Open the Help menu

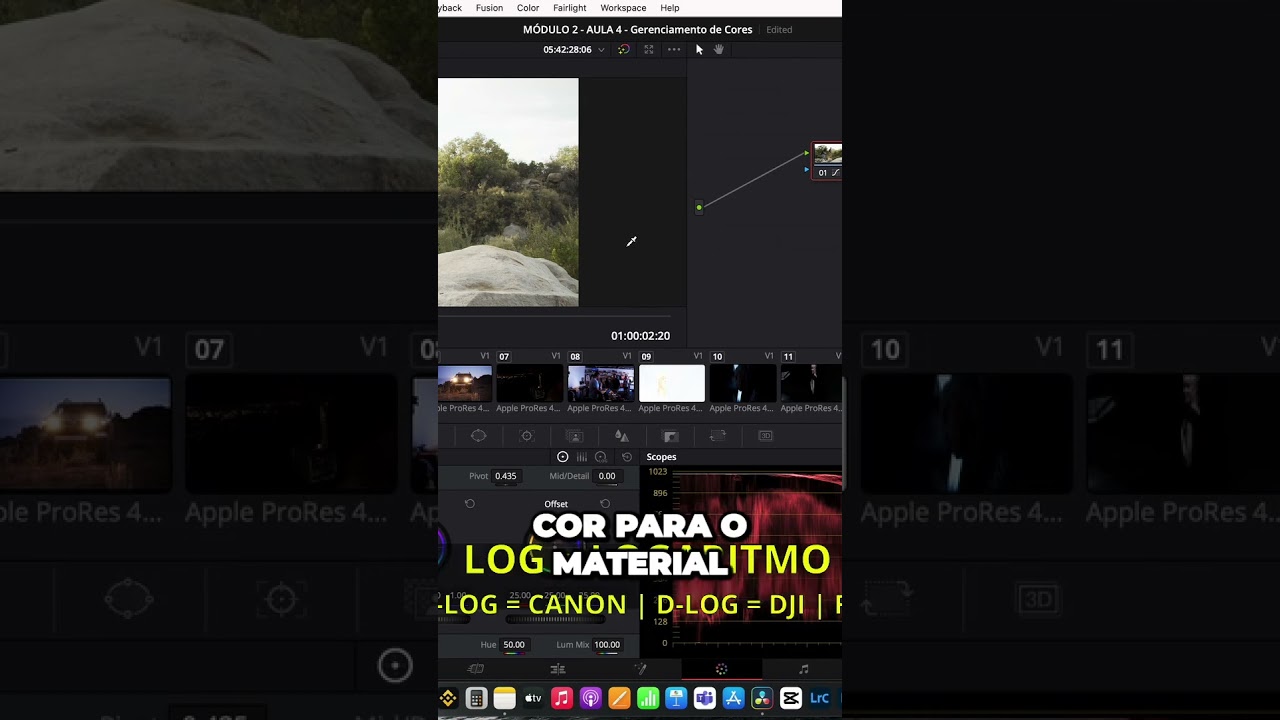coord(670,8)
